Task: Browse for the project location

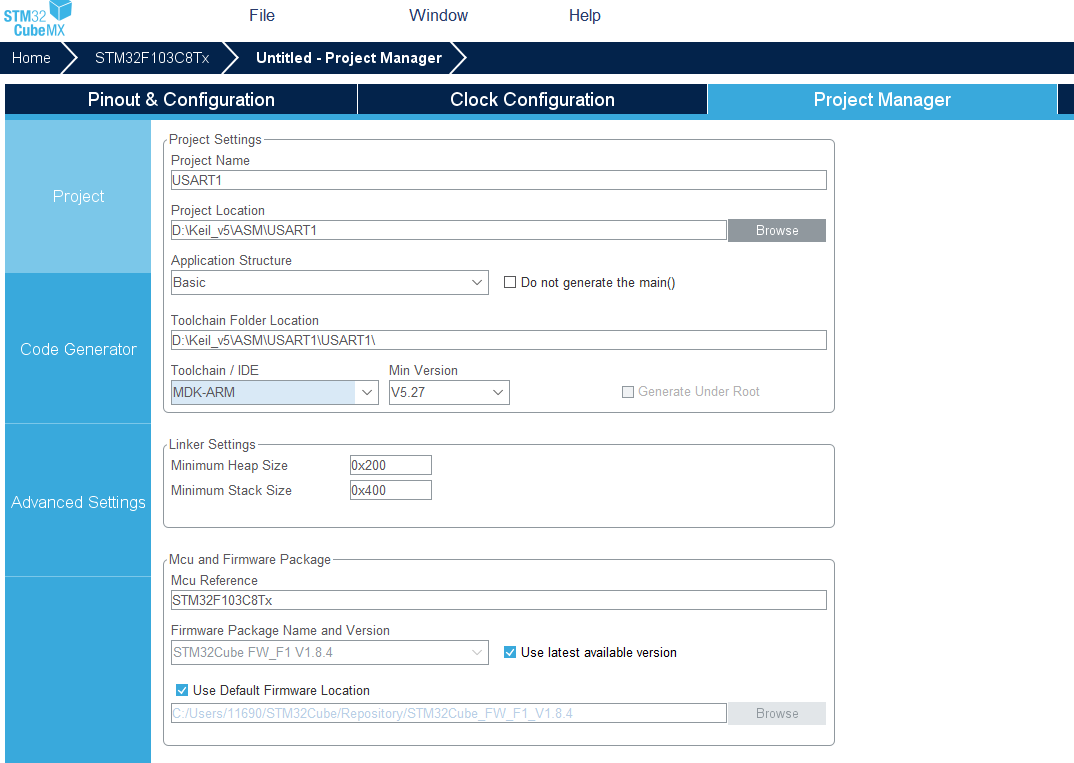Action: [777, 230]
